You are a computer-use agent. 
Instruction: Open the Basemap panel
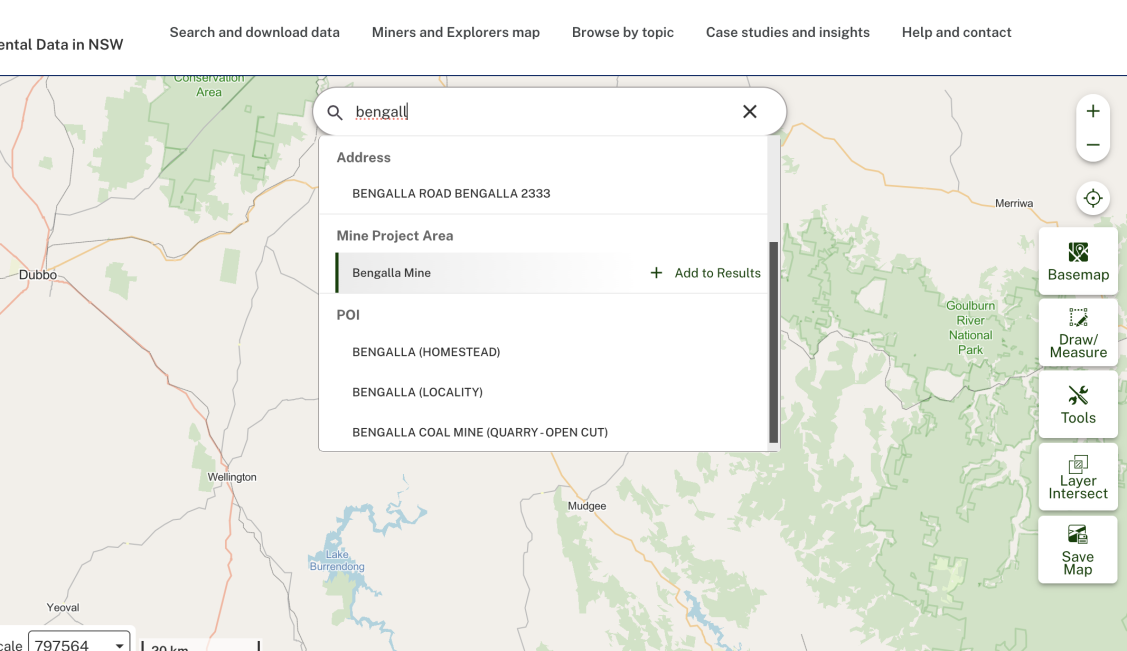(x=1078, y=262)
